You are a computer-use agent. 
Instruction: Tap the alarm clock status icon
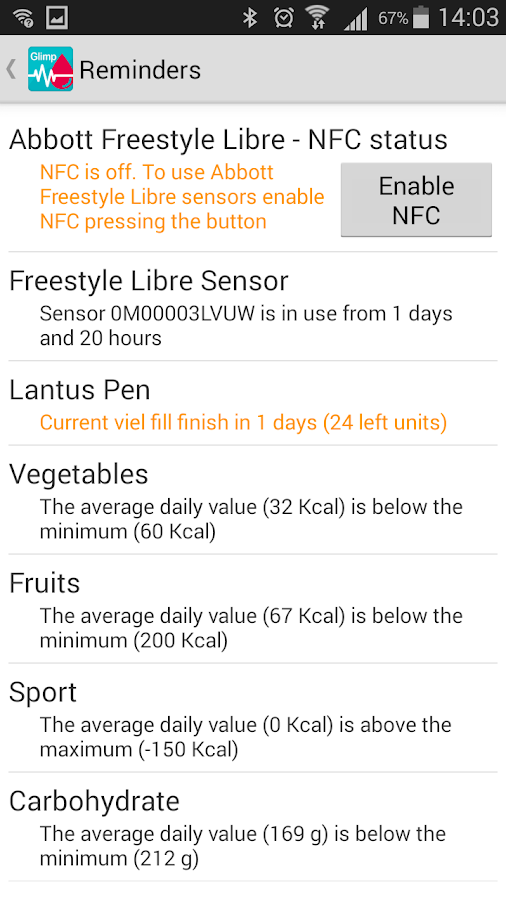tap(283, 18)
